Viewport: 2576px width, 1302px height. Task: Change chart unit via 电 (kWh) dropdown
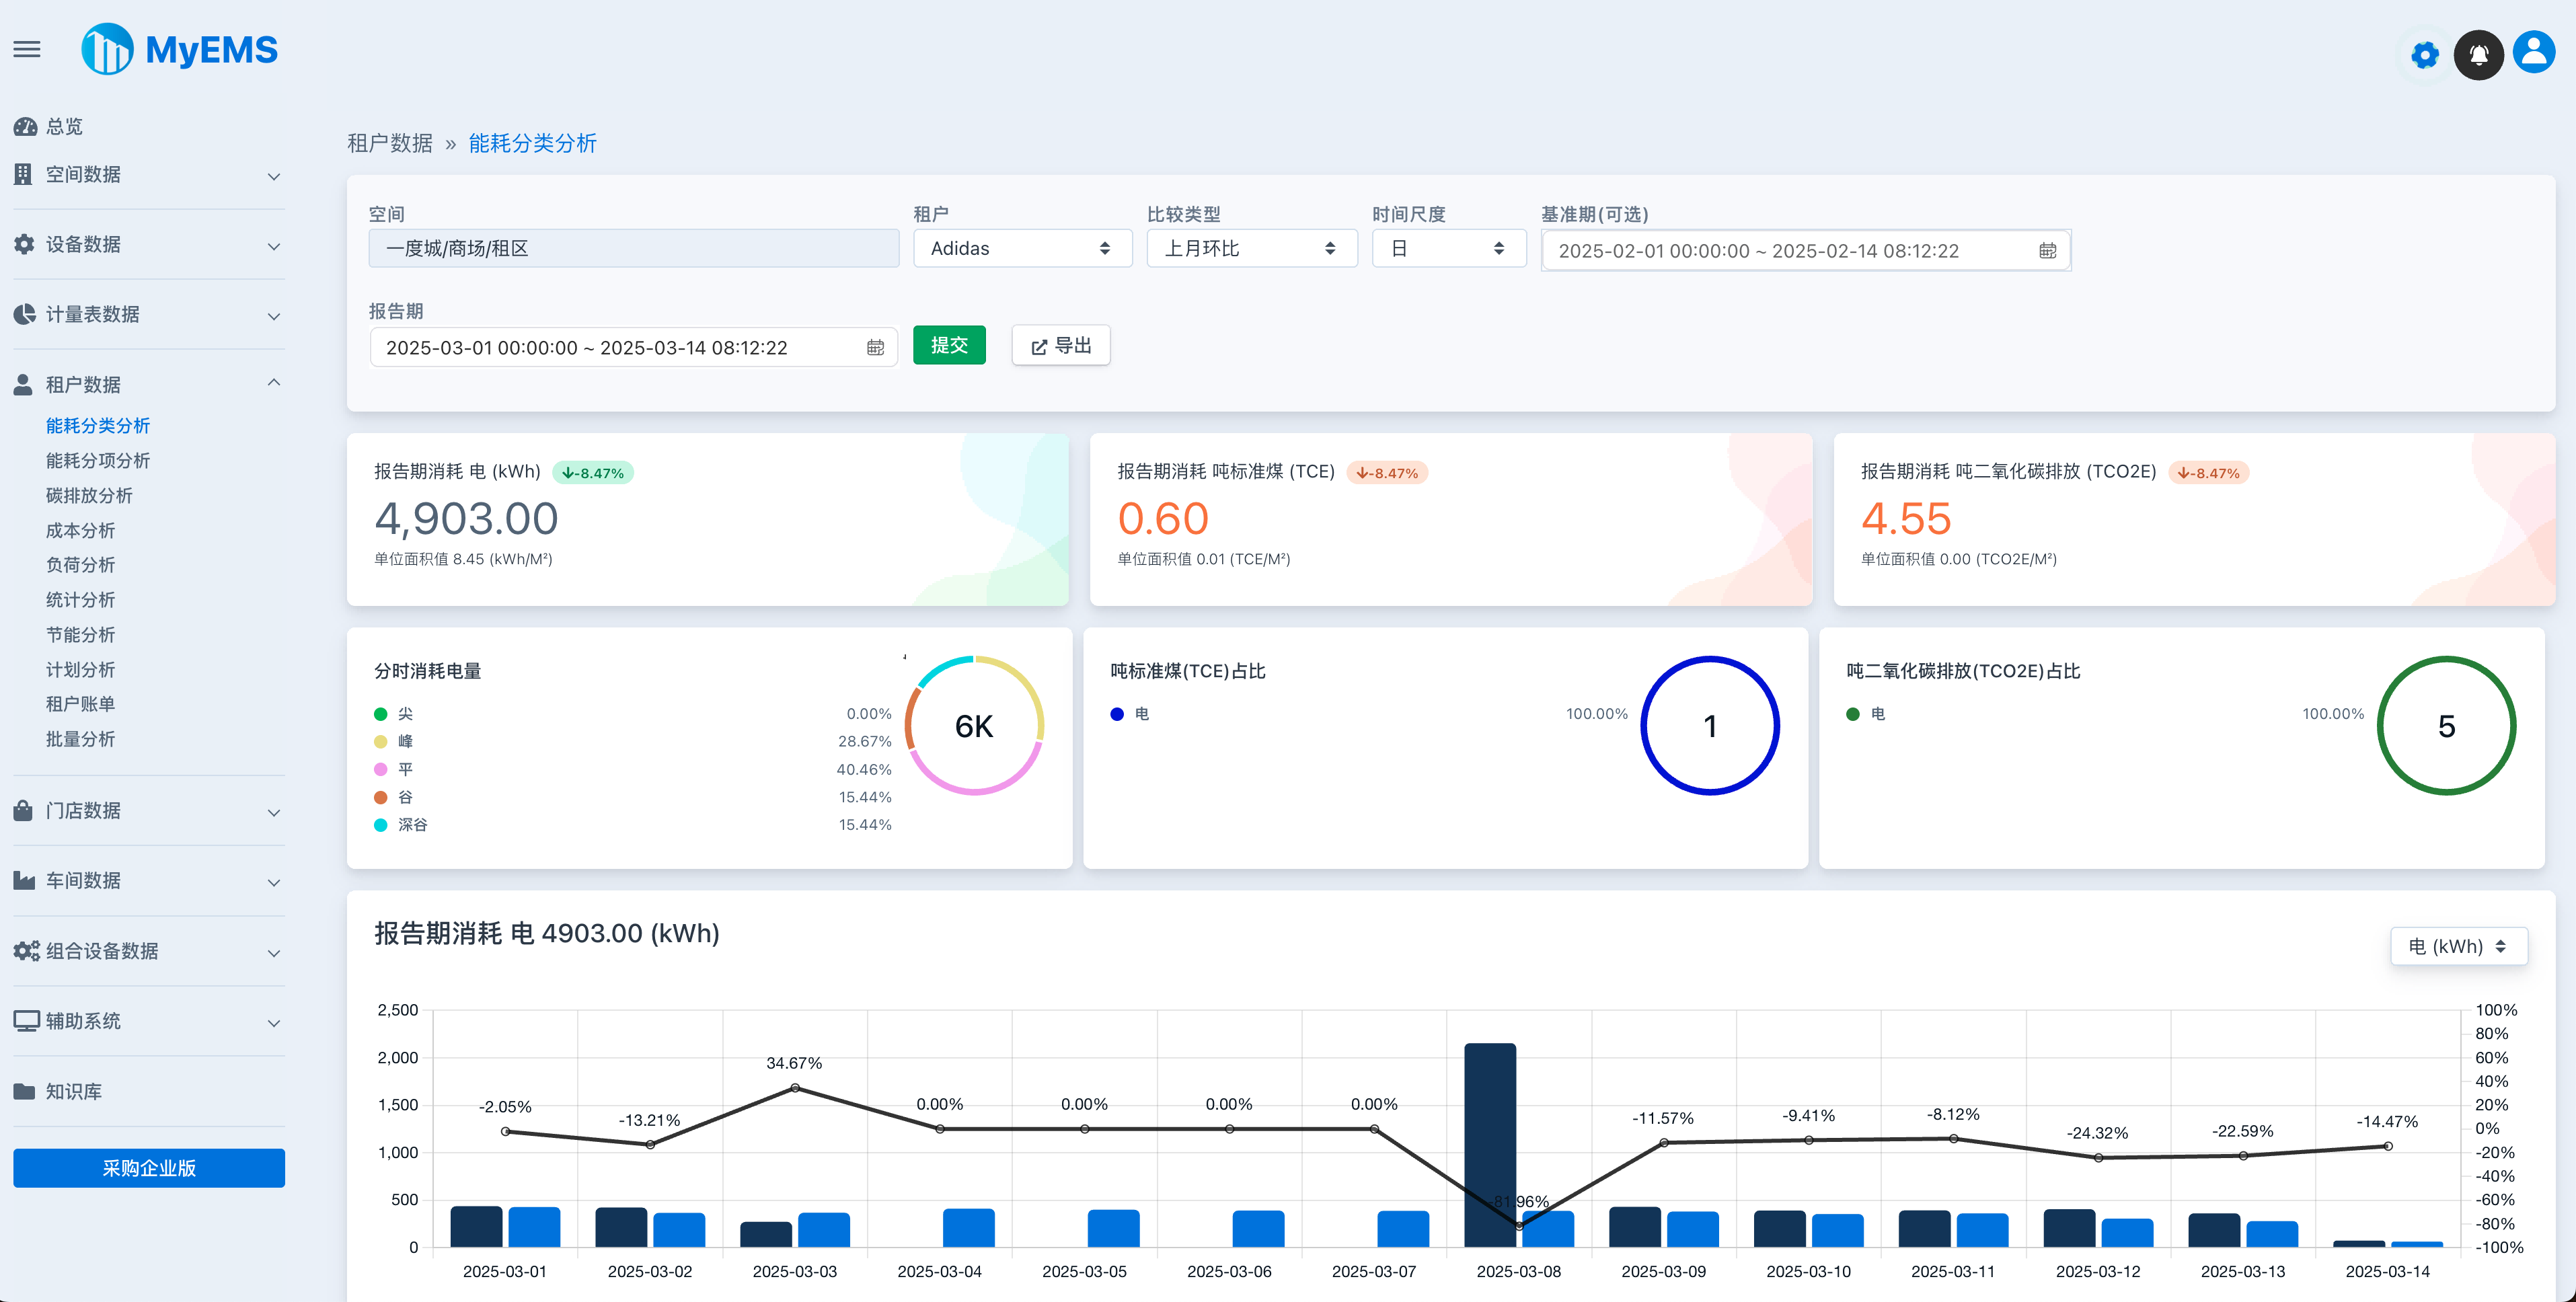(x=2459, y=945)
